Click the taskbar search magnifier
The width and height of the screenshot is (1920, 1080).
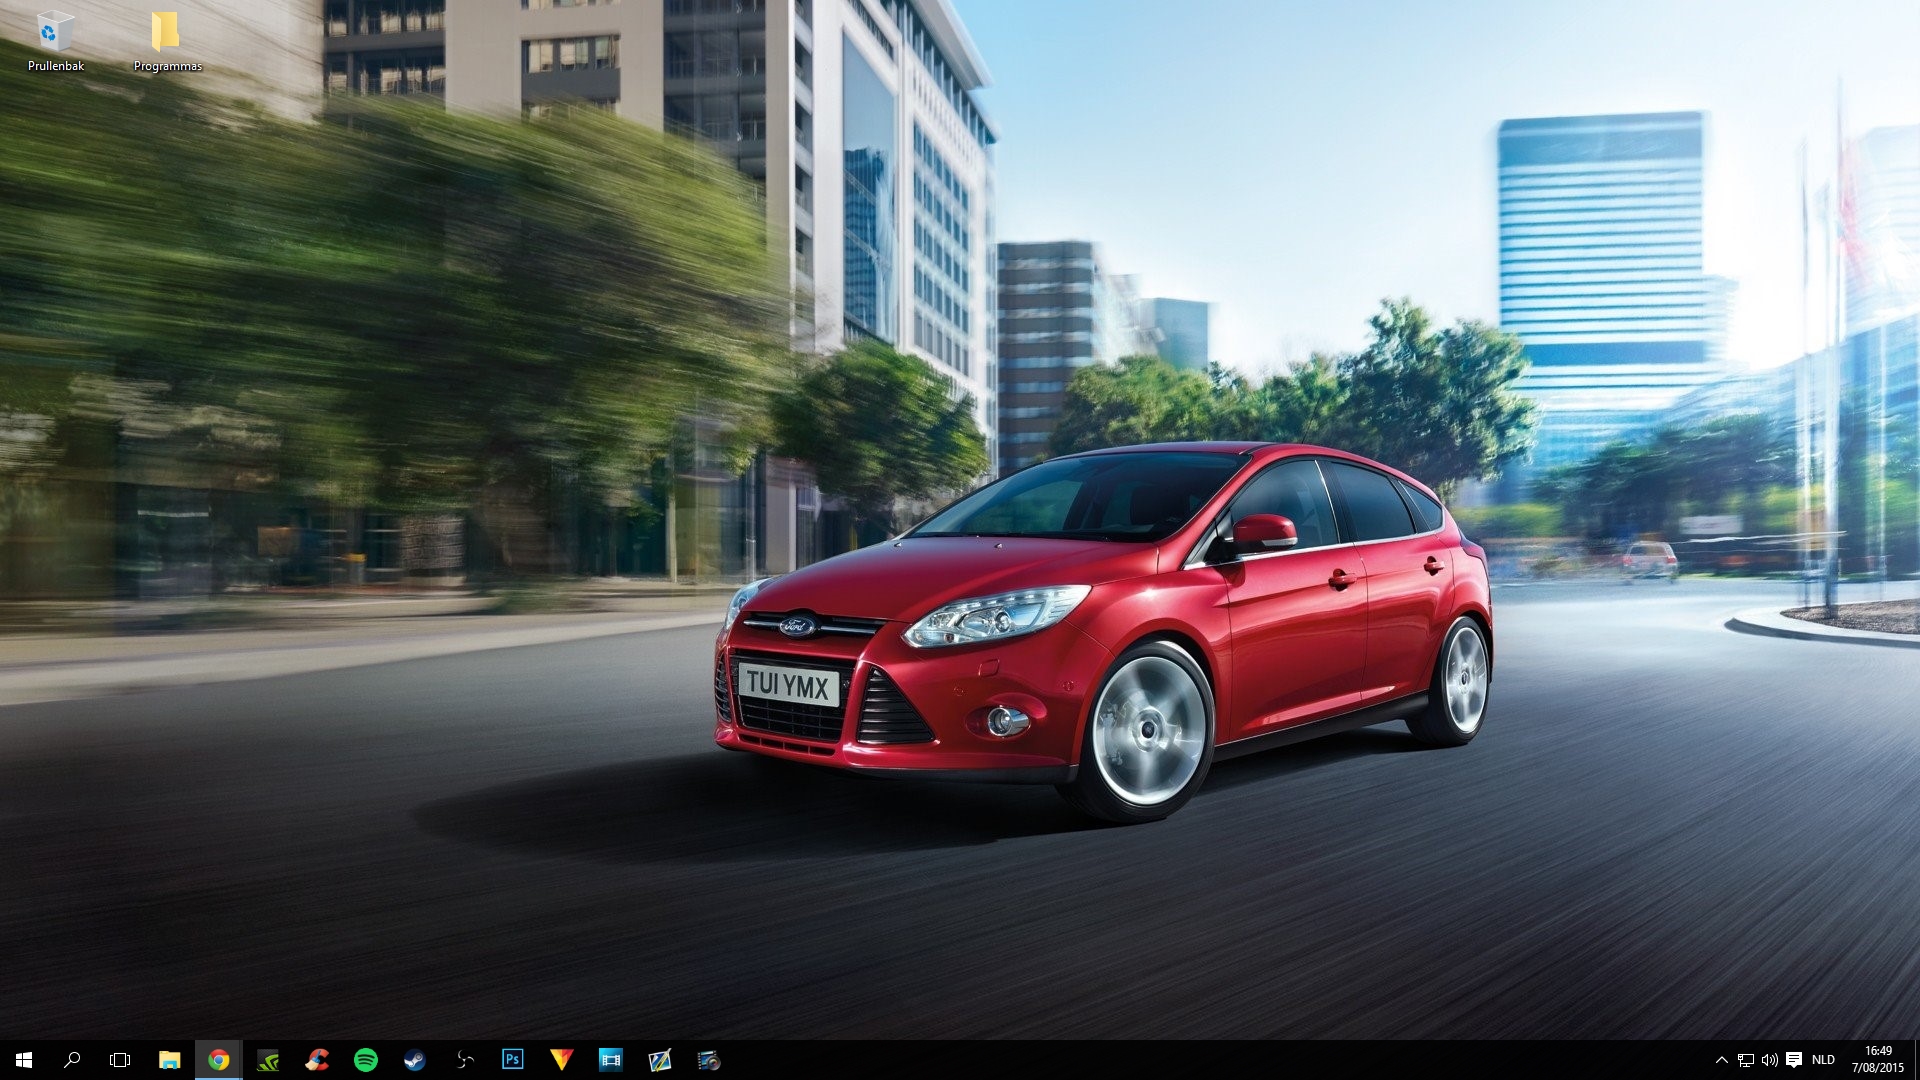[x=72, y=1060]
